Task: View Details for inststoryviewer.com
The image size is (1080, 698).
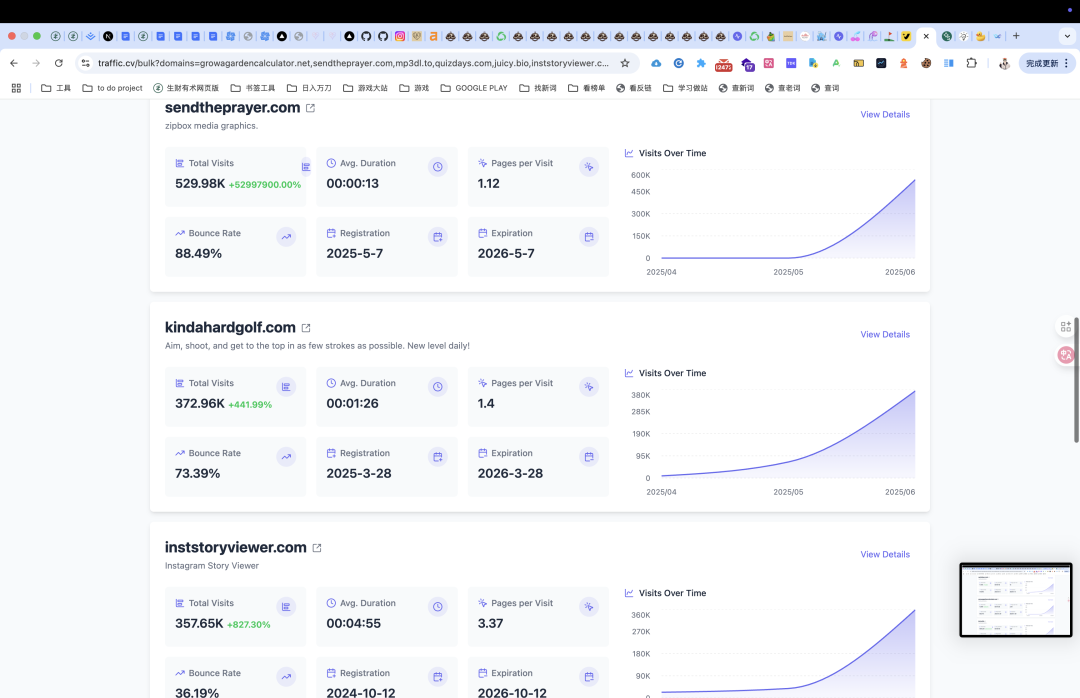Action: 885,554
